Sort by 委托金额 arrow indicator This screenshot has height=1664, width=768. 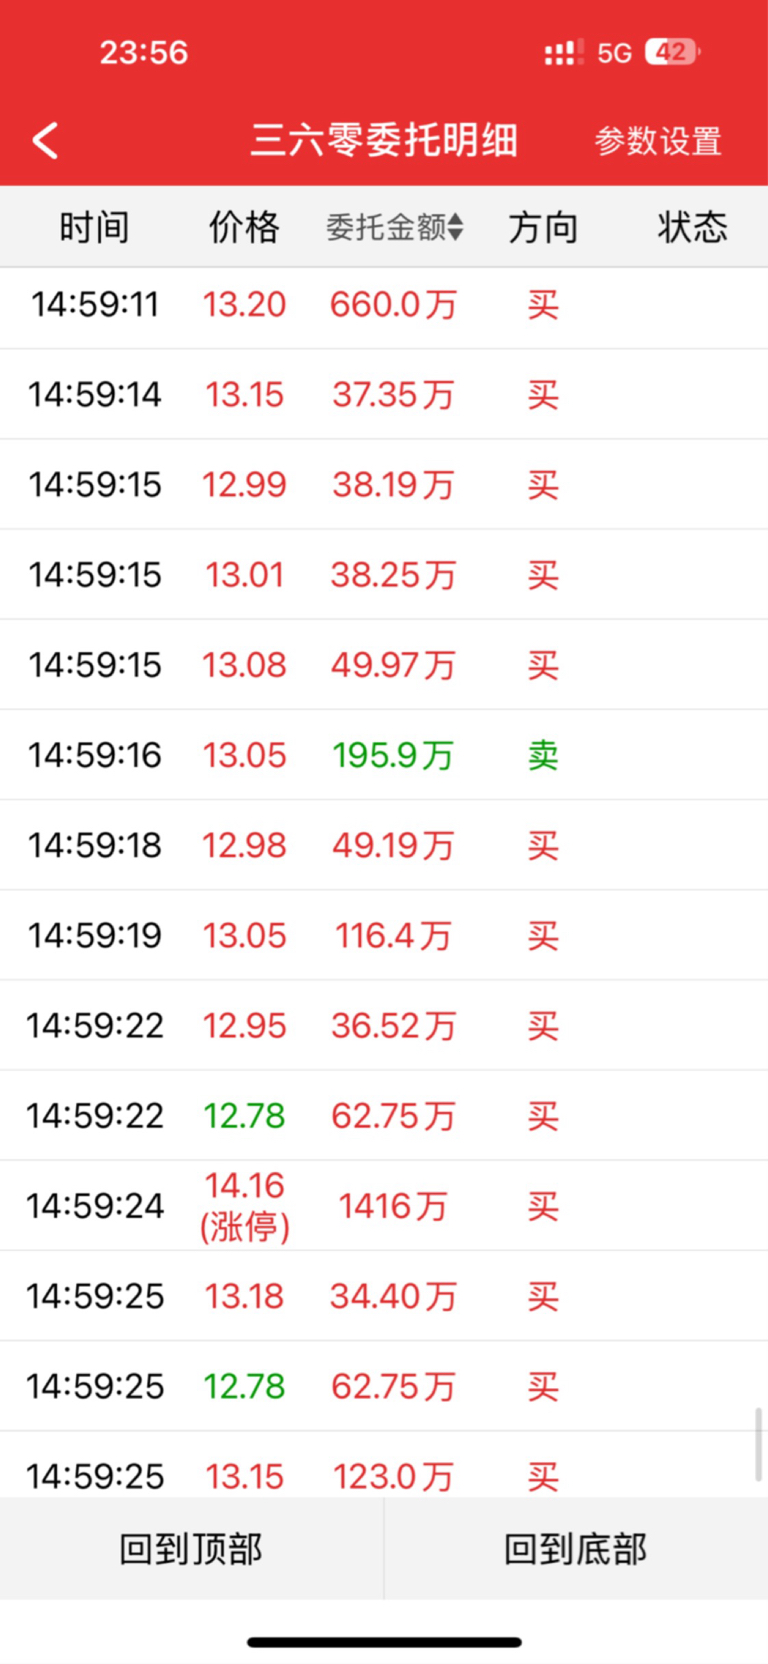455,227
